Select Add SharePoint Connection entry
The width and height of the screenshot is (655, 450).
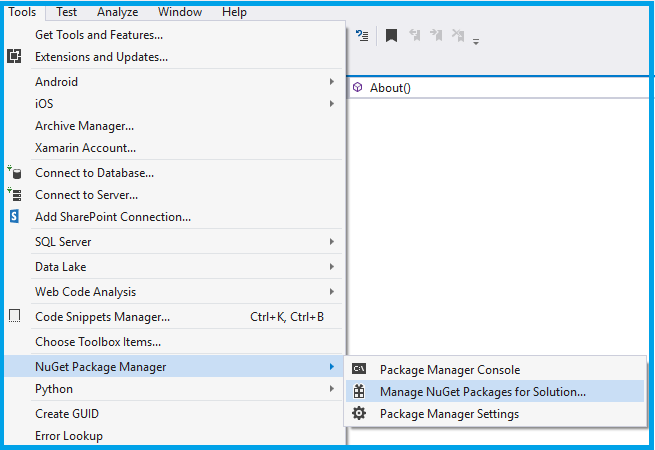click(175, 216)
